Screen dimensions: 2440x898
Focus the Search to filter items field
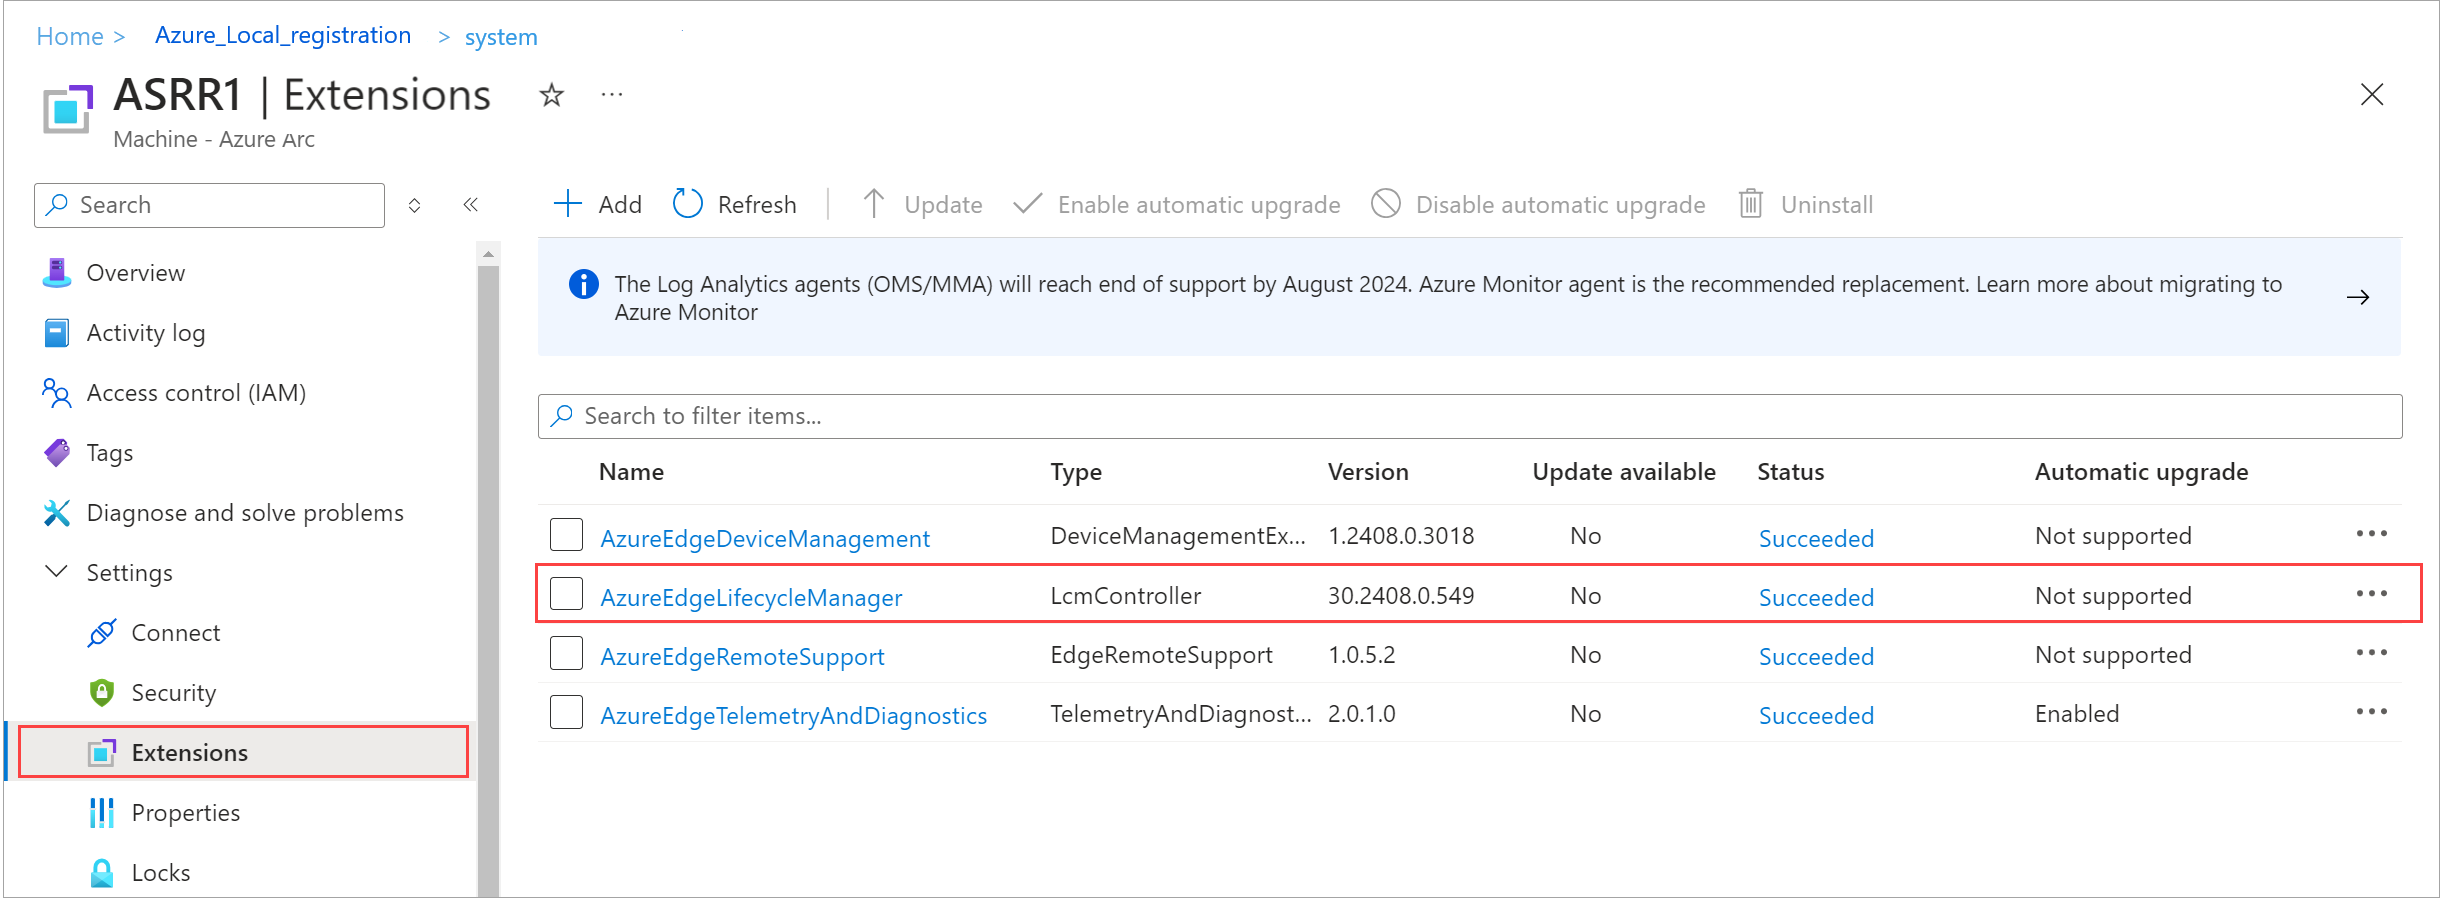tap(1470, 416)
